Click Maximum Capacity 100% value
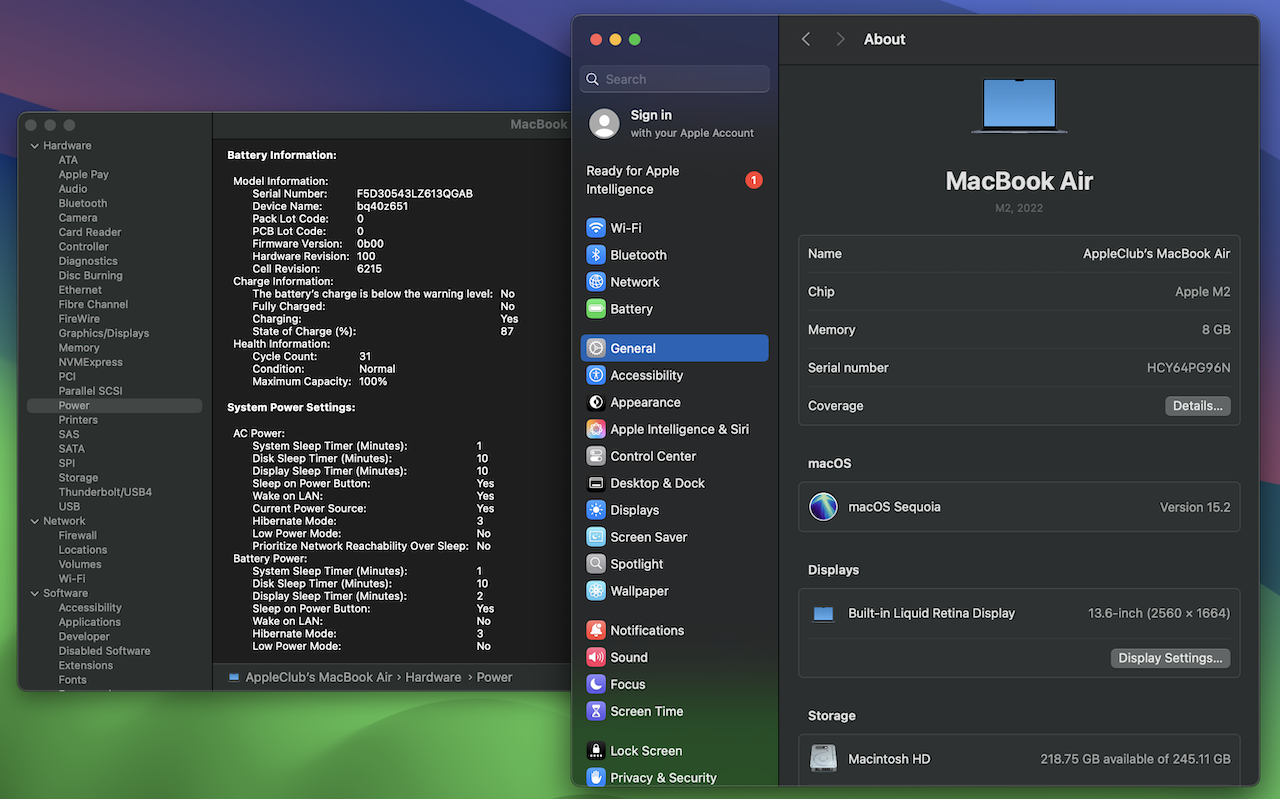The image size is (1280, 799). 373,382
